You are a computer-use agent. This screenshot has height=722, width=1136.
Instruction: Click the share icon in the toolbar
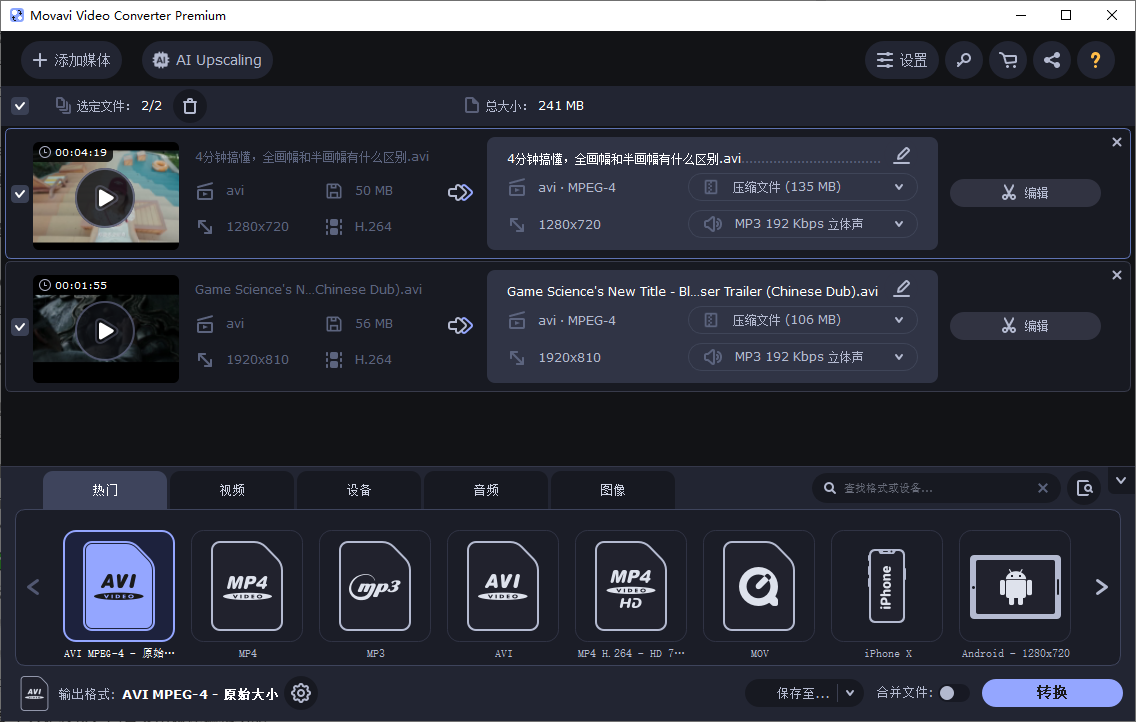pyautogui.click(x=1051, y=60)
